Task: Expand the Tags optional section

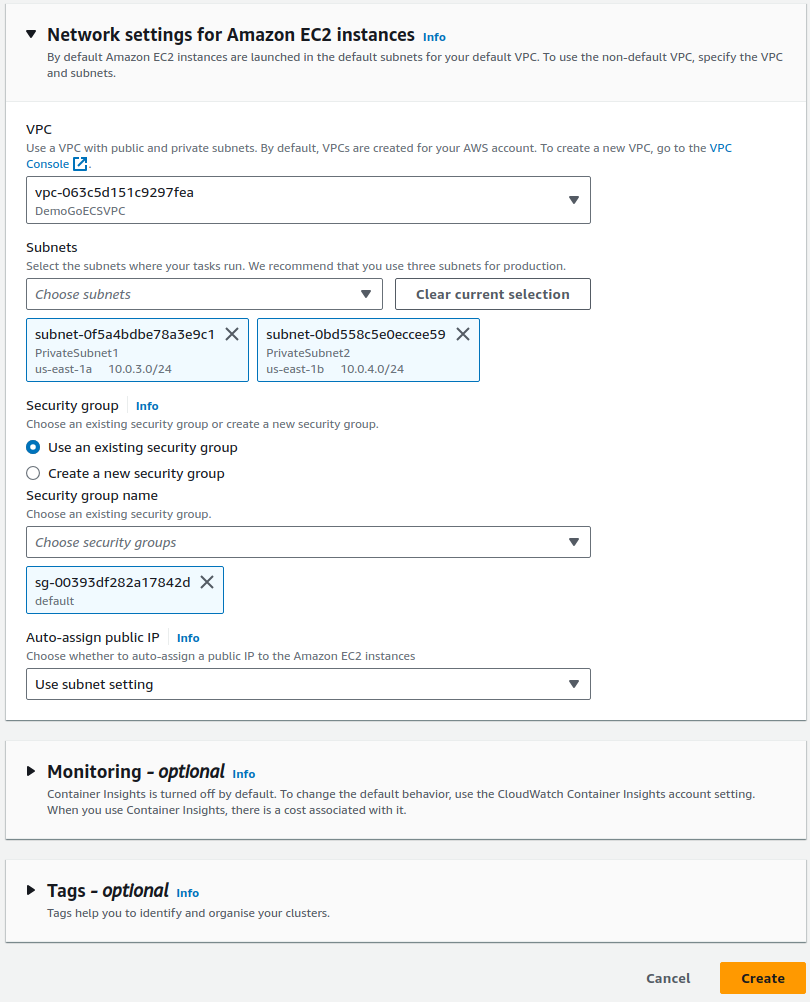Action: (x=32, y=891)
